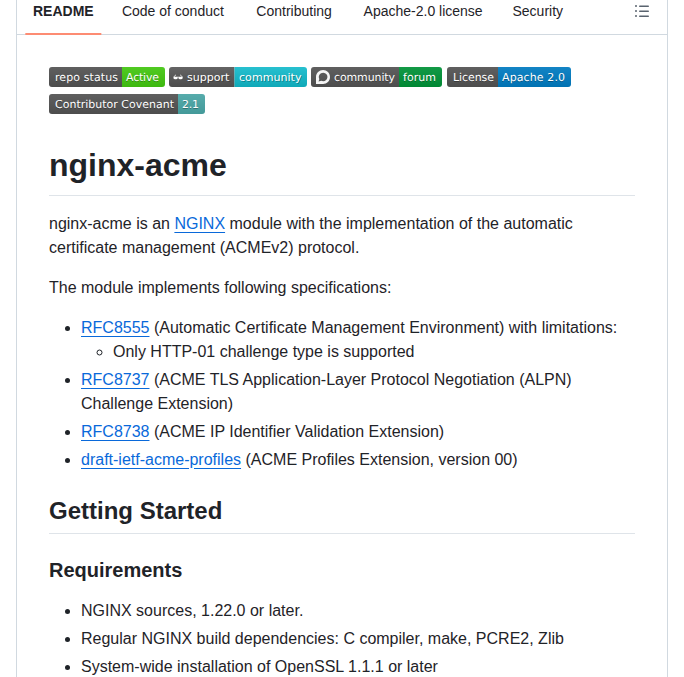
Task: Click 'NGINX sources, 1.22.0 or later.' item
Action: (192, 611)
